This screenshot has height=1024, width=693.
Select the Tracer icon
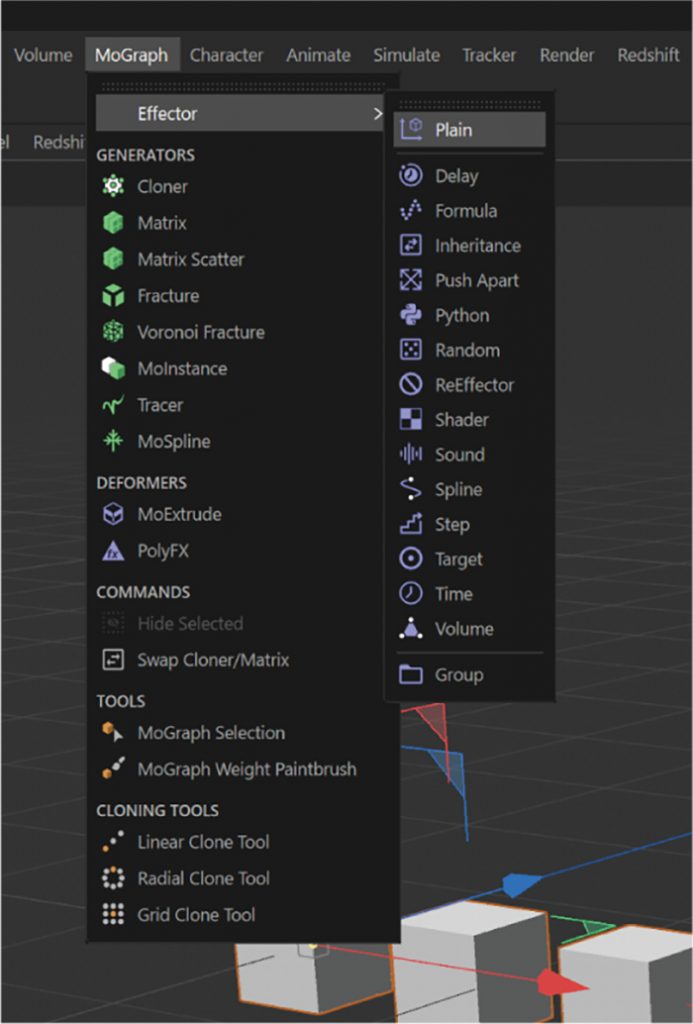pyautogui.click(x=112, y=404)
